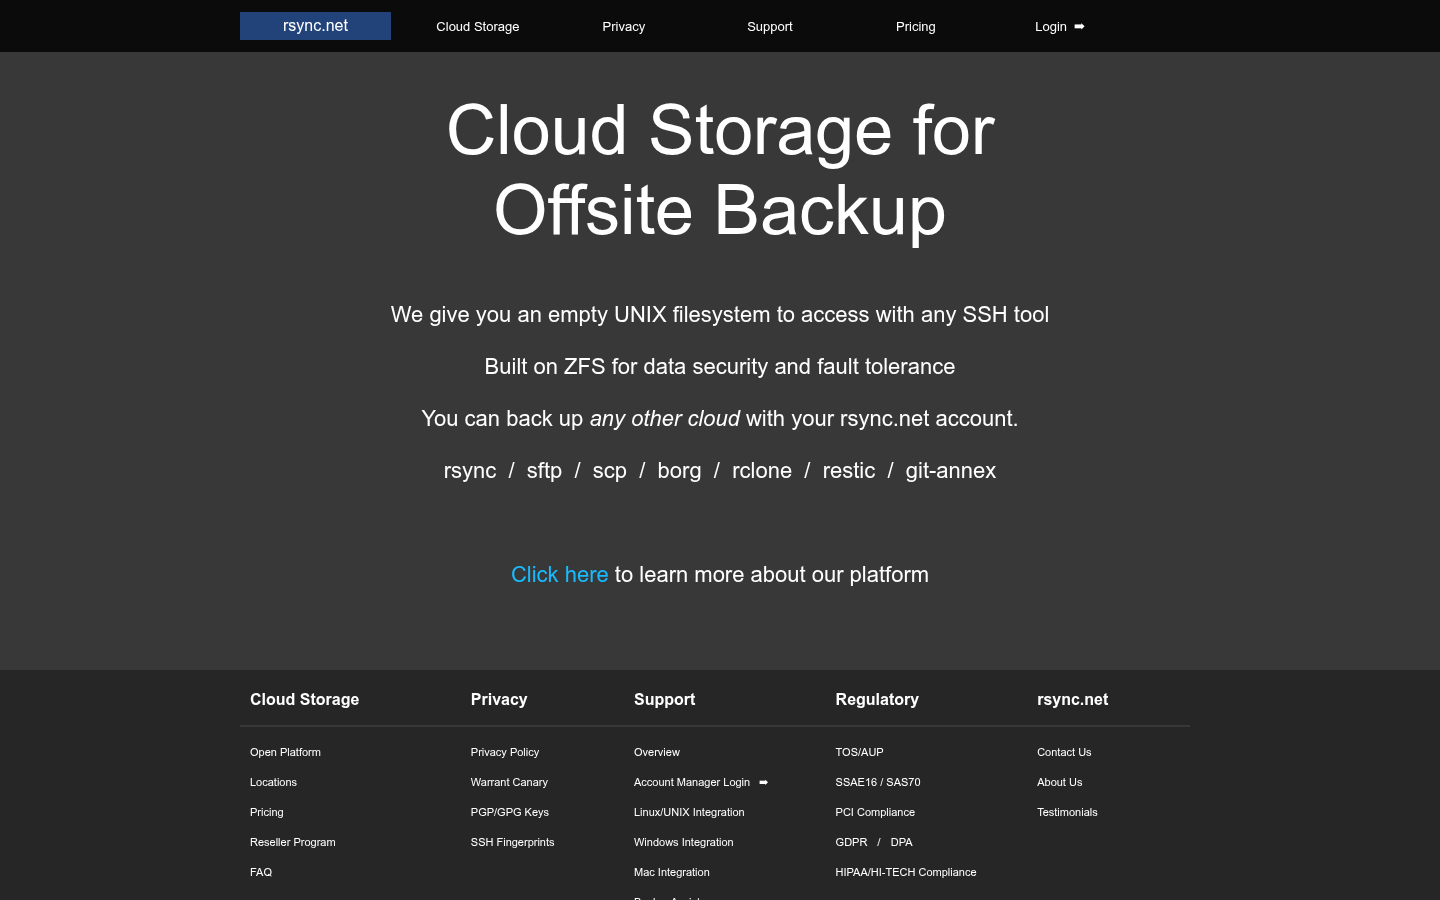
Task: Go to Pricing in the top navigation
Action: tap(916, 27)
